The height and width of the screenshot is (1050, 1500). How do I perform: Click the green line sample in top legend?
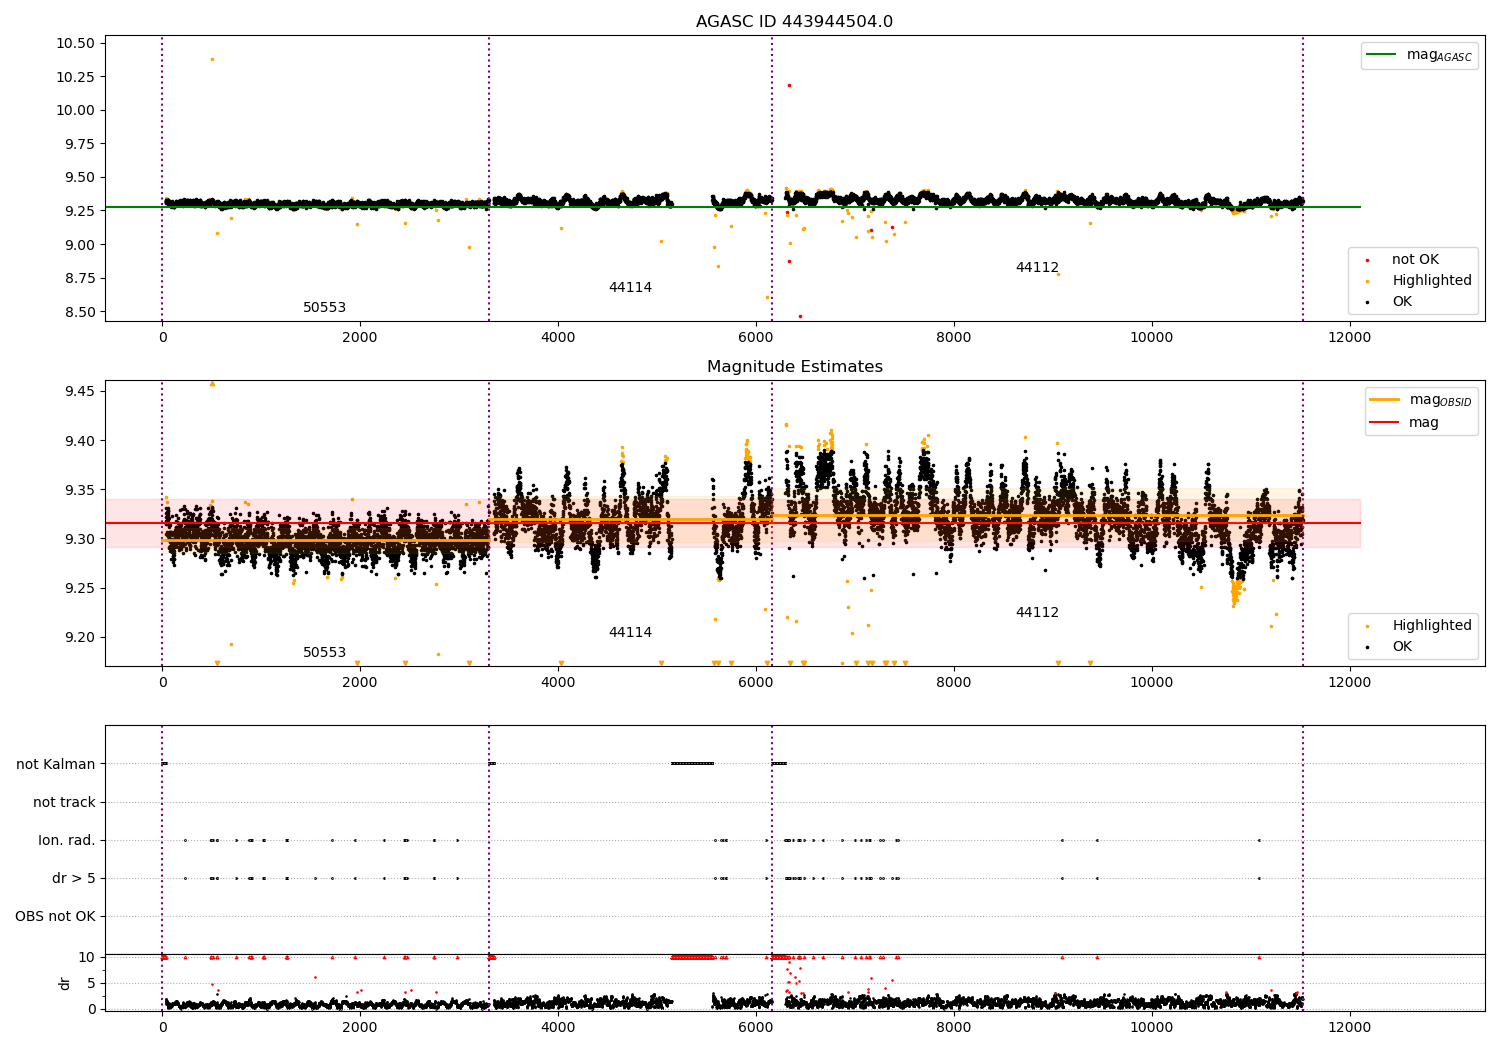click(x=1381, y=55)
